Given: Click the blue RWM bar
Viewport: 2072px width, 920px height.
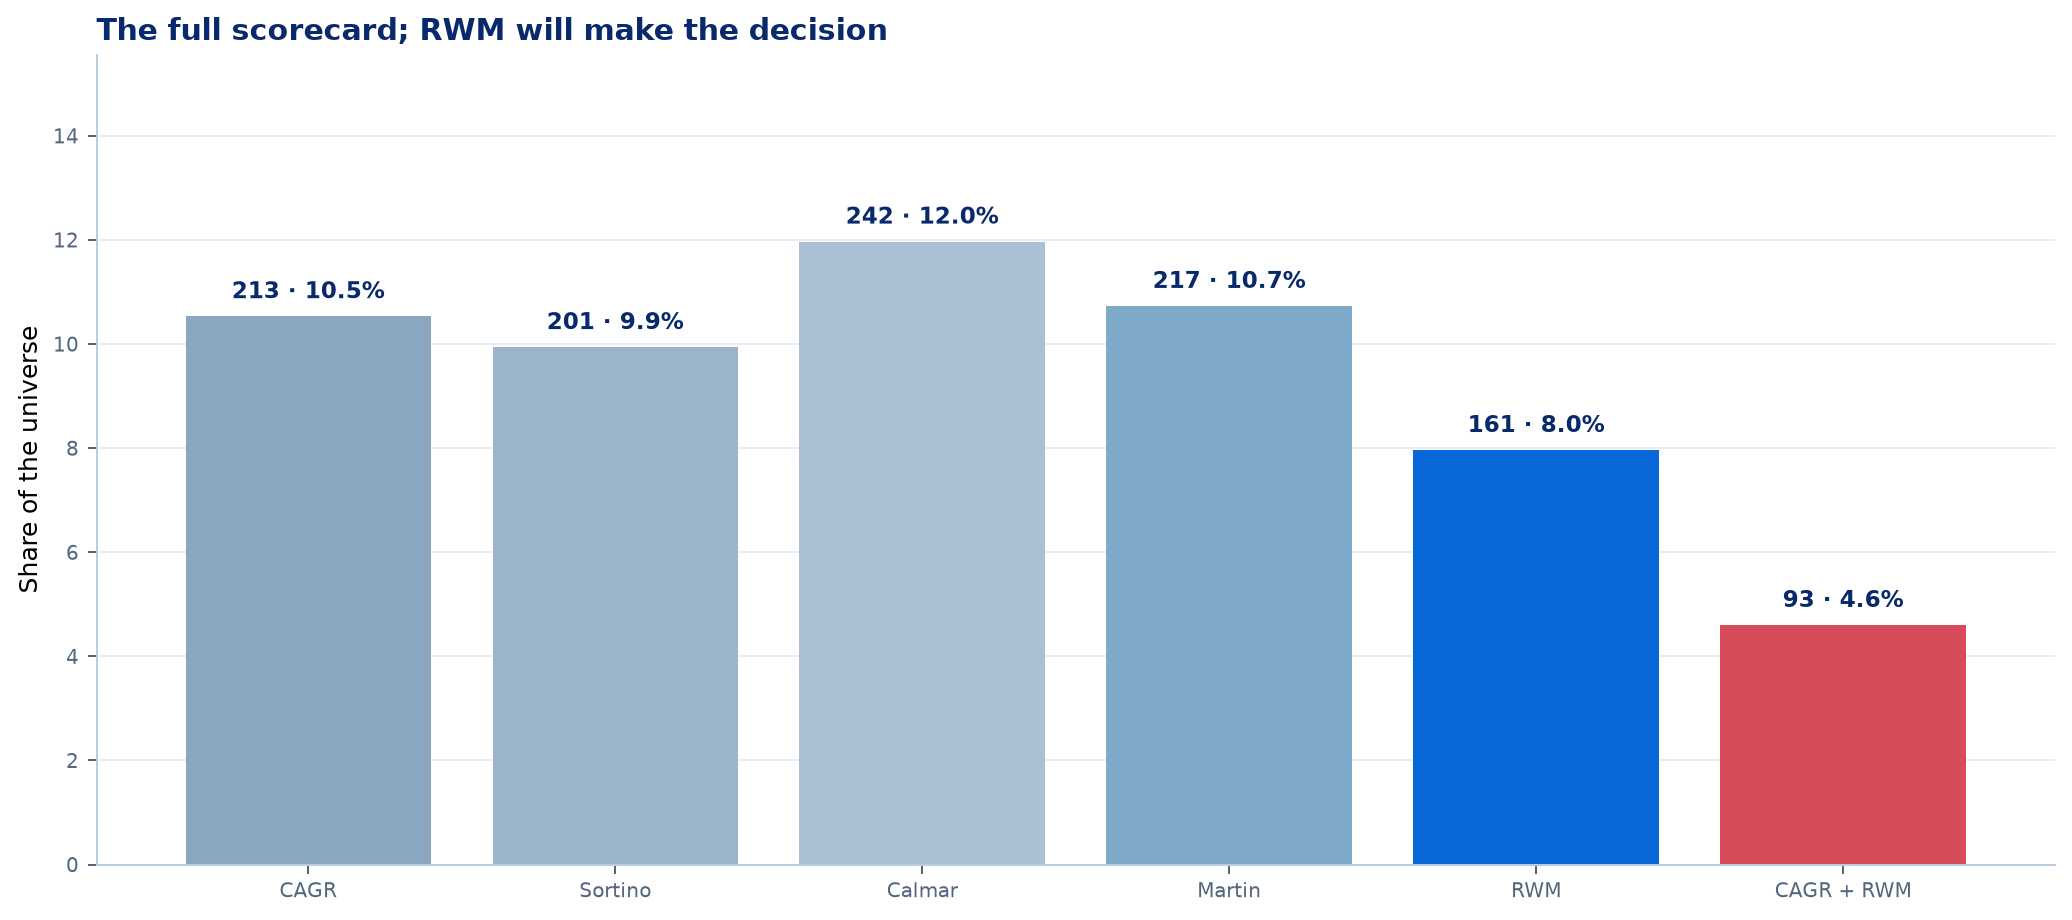Looking at the screenshot, I should pos(1536,657).
